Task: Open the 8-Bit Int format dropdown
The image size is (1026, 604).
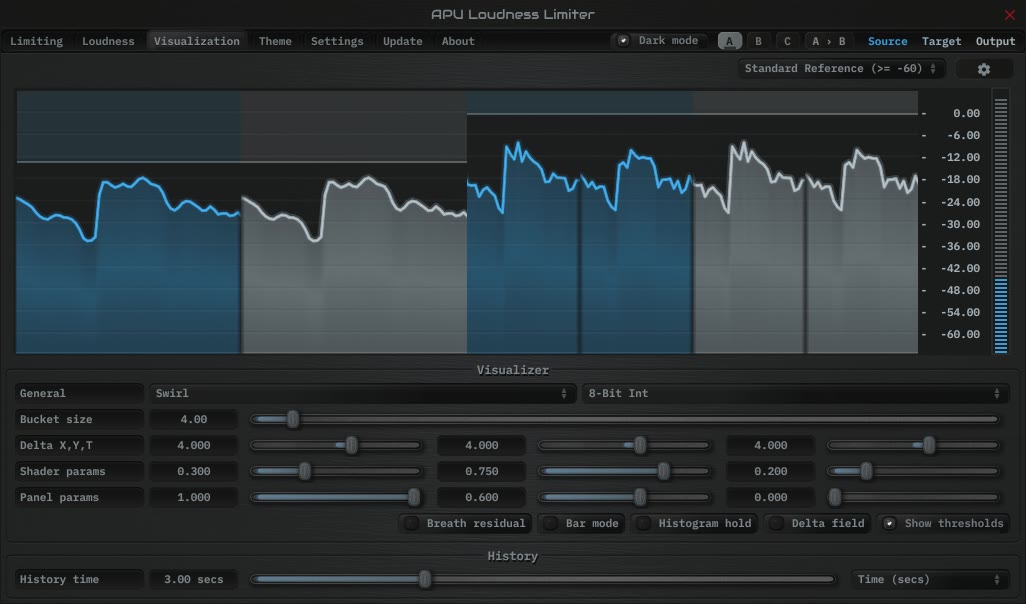Action: pyautogui.click(x=794, y=393)
